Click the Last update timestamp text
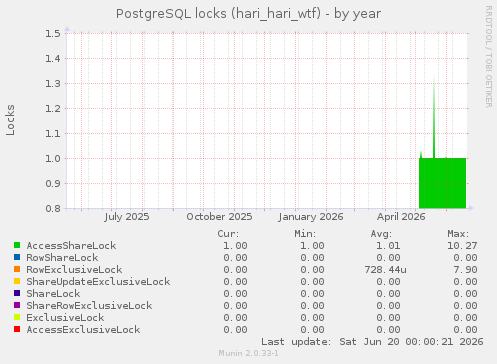This screenshot has height=364, width=497. 372,342
